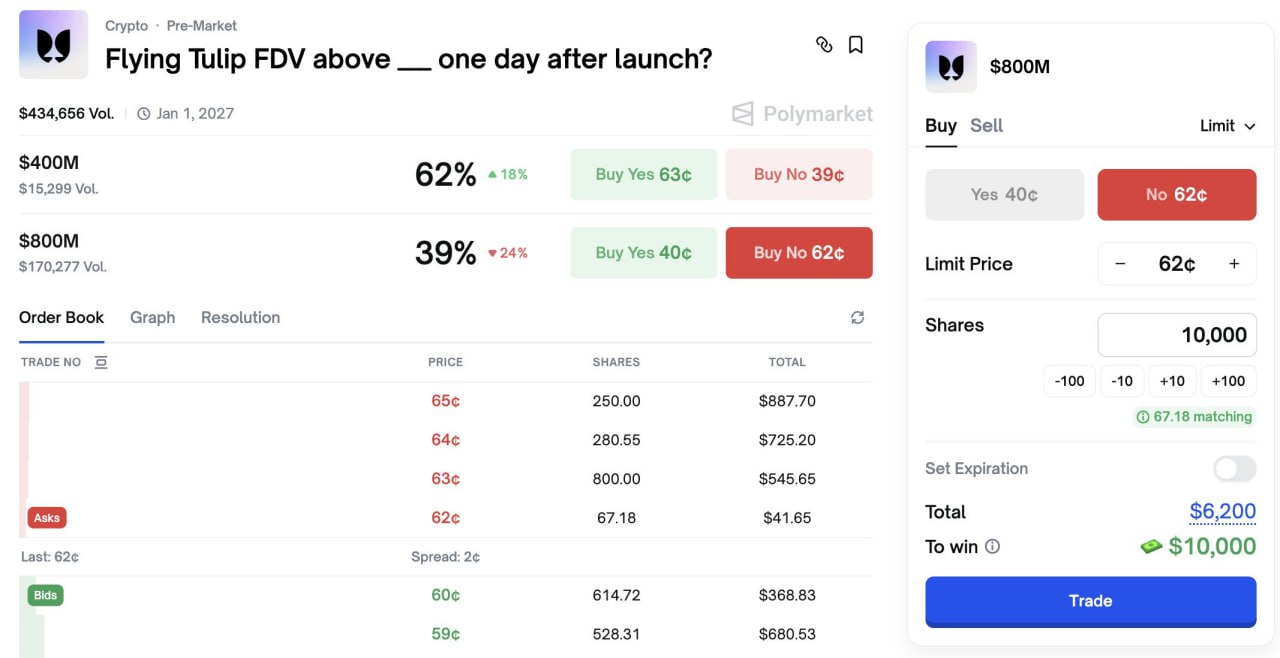The width and height of the screenshot is (1280, 658).
Task: Open the Limit order type dropdown
Action: tap(1227, 126)
